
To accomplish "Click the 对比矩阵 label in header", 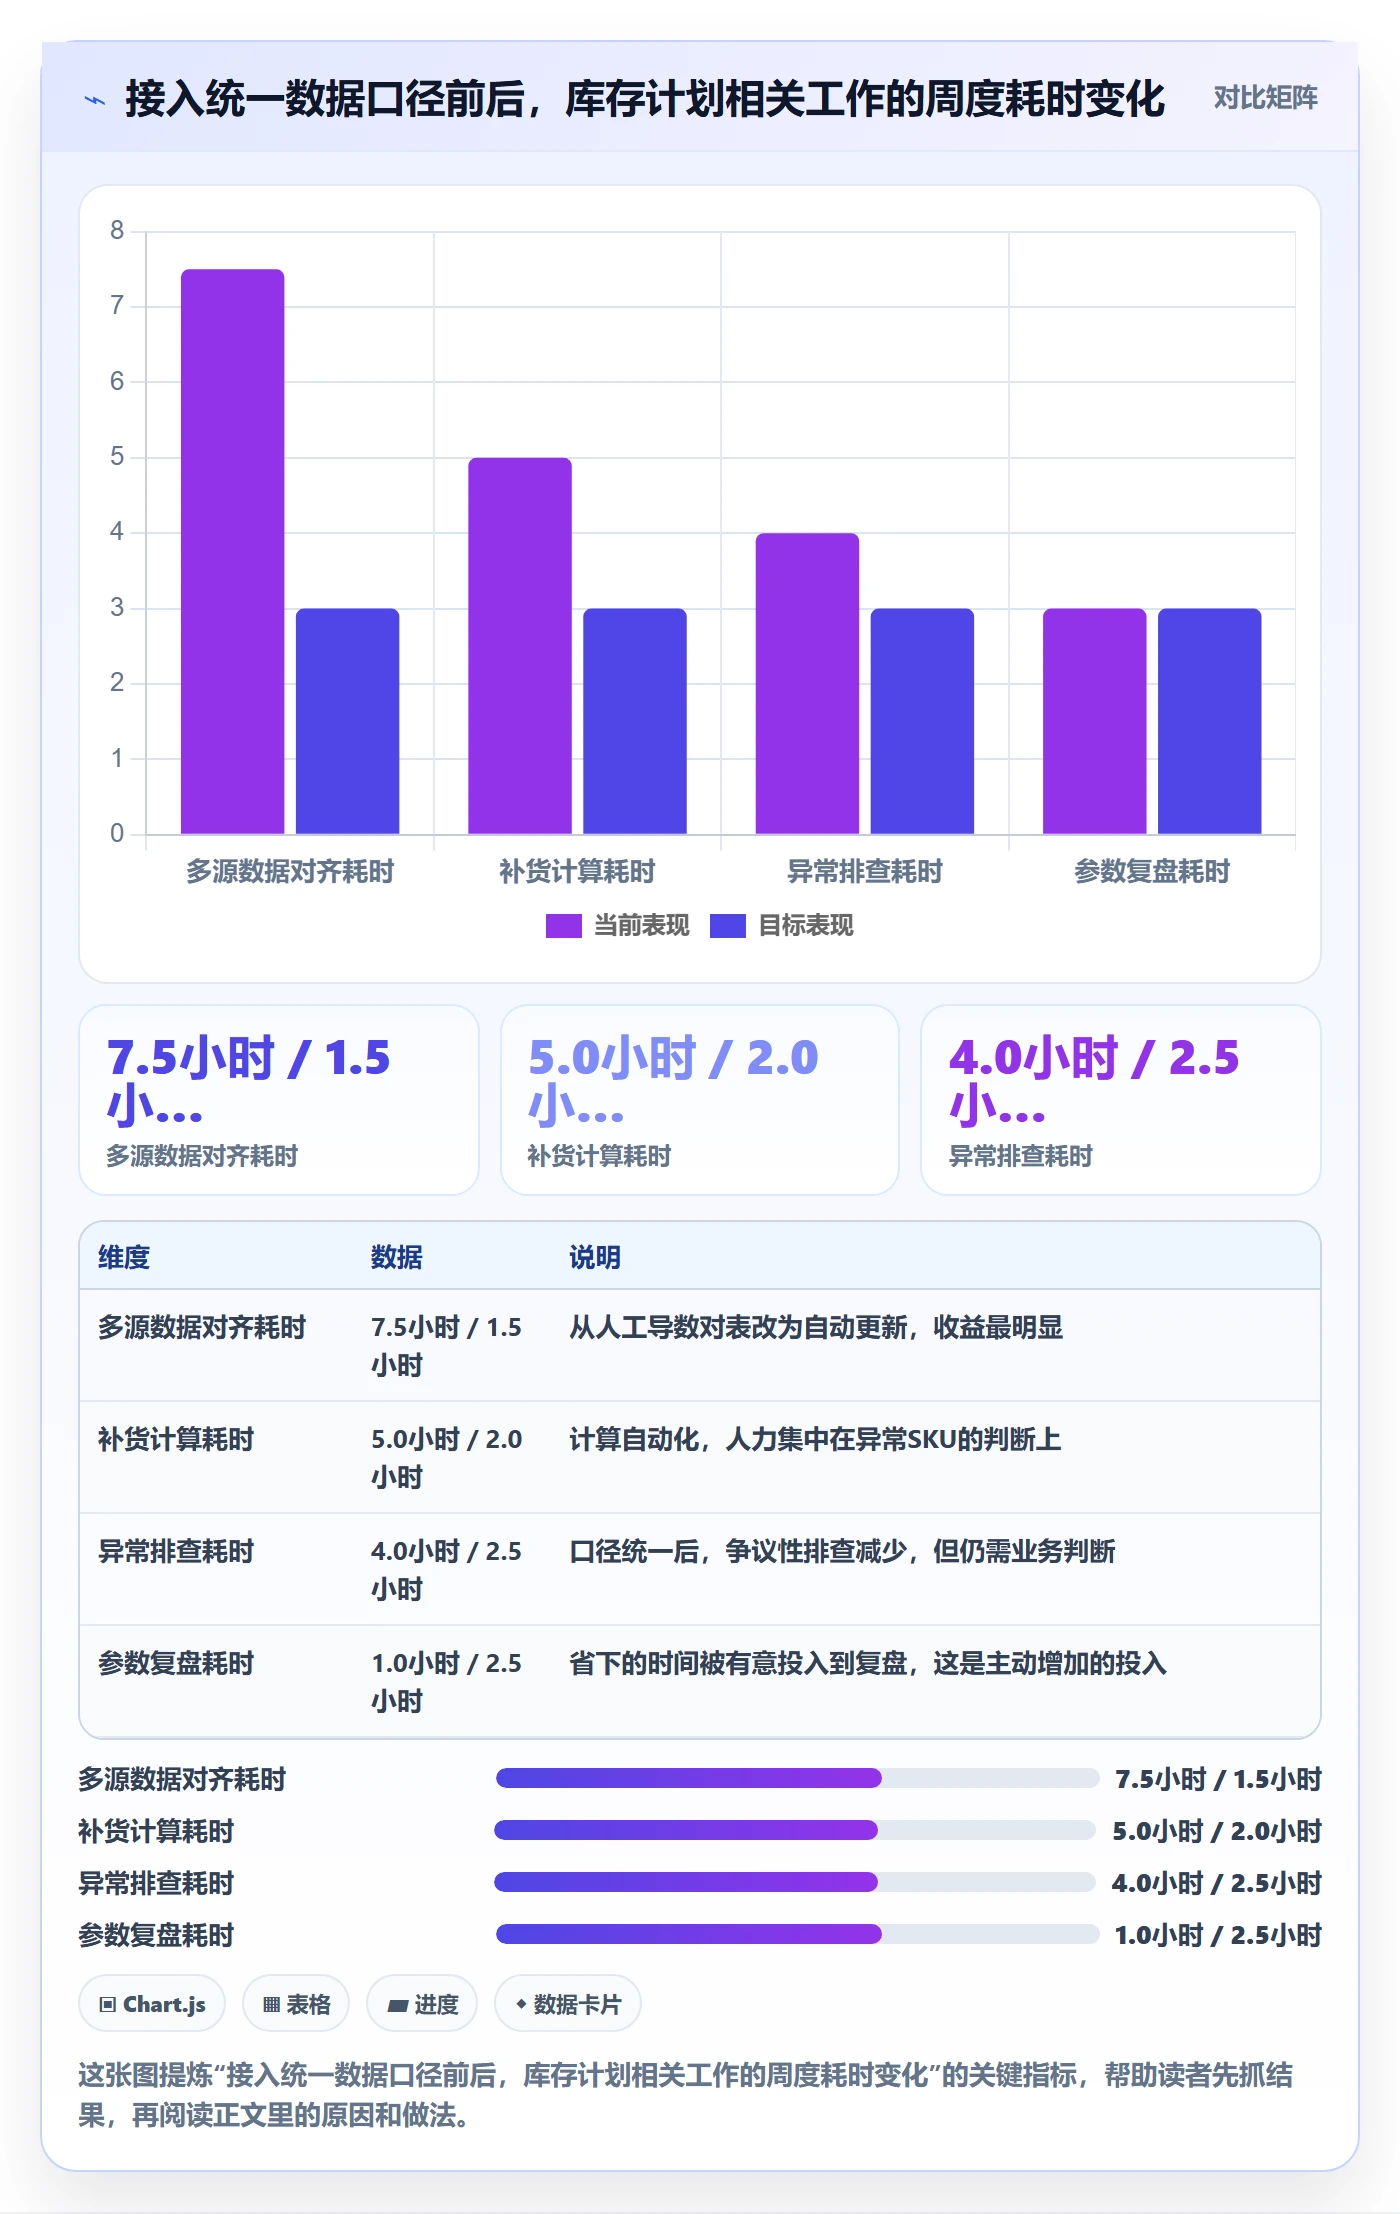I will coord(1265,98).
